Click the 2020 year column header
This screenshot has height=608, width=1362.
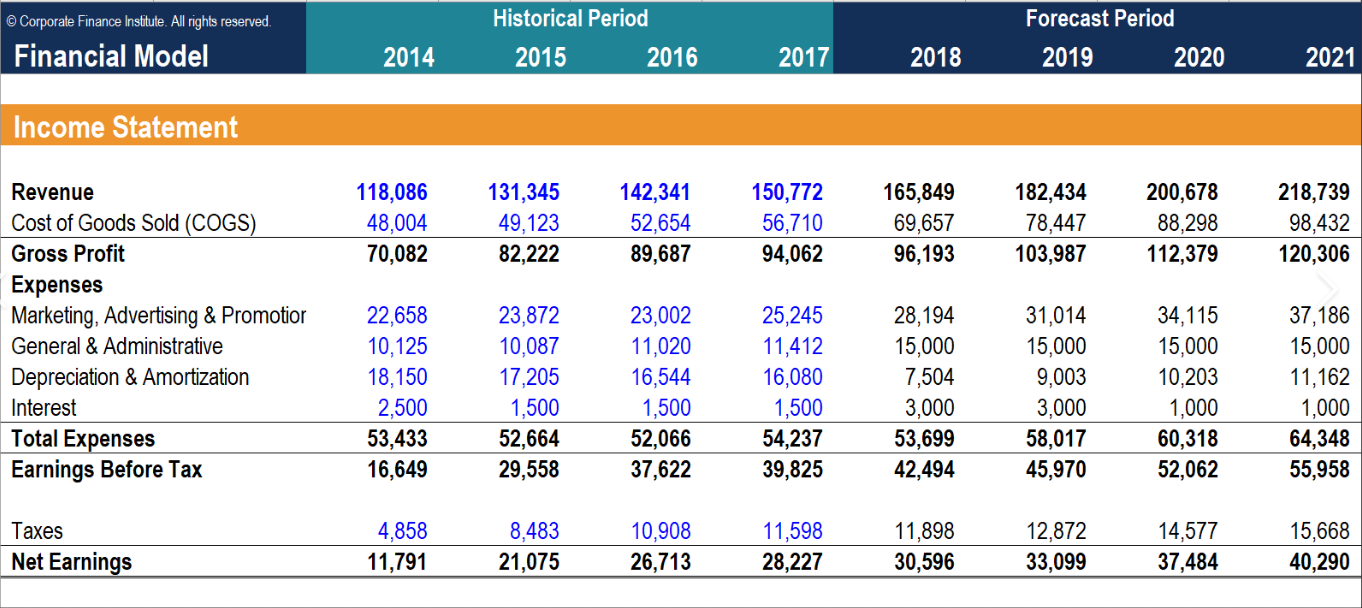click(1199, 57)
